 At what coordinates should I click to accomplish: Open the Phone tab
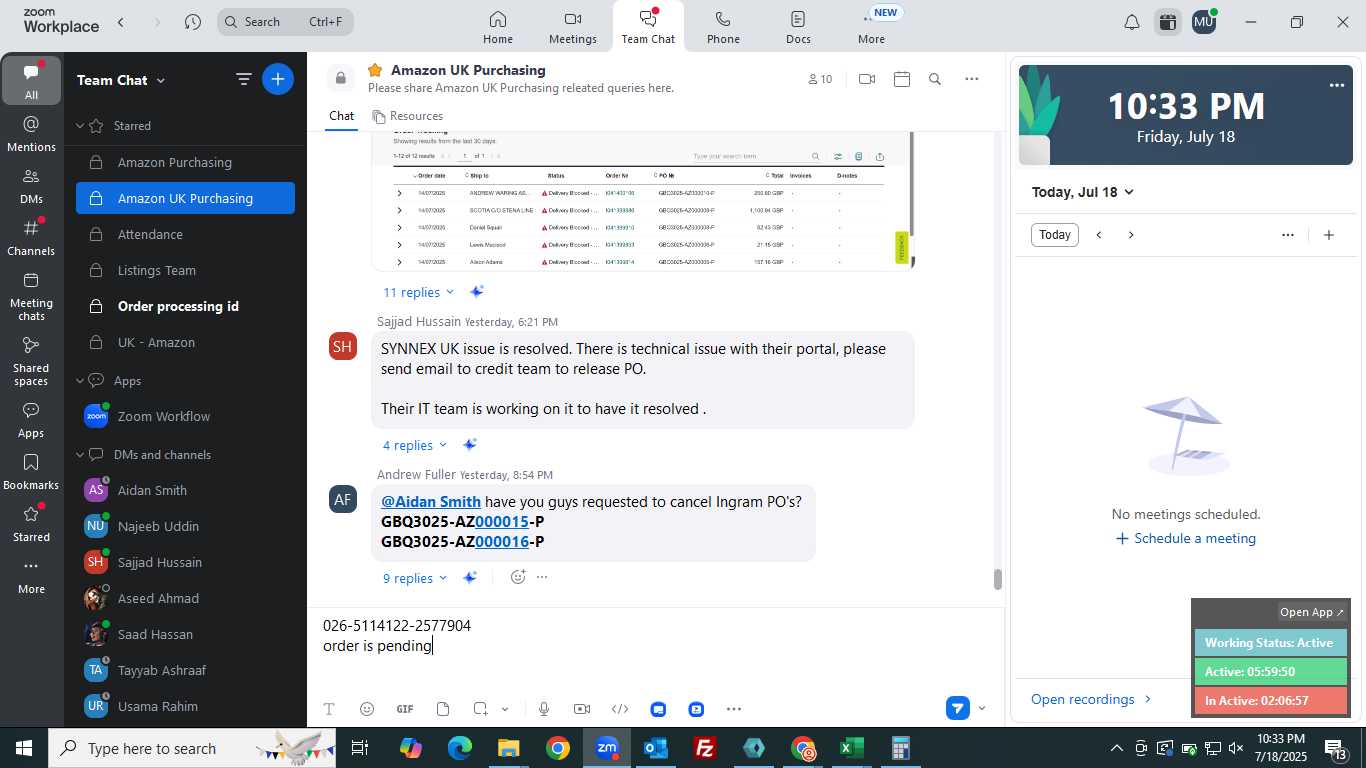pyautogui.click(x=723, y=27)
